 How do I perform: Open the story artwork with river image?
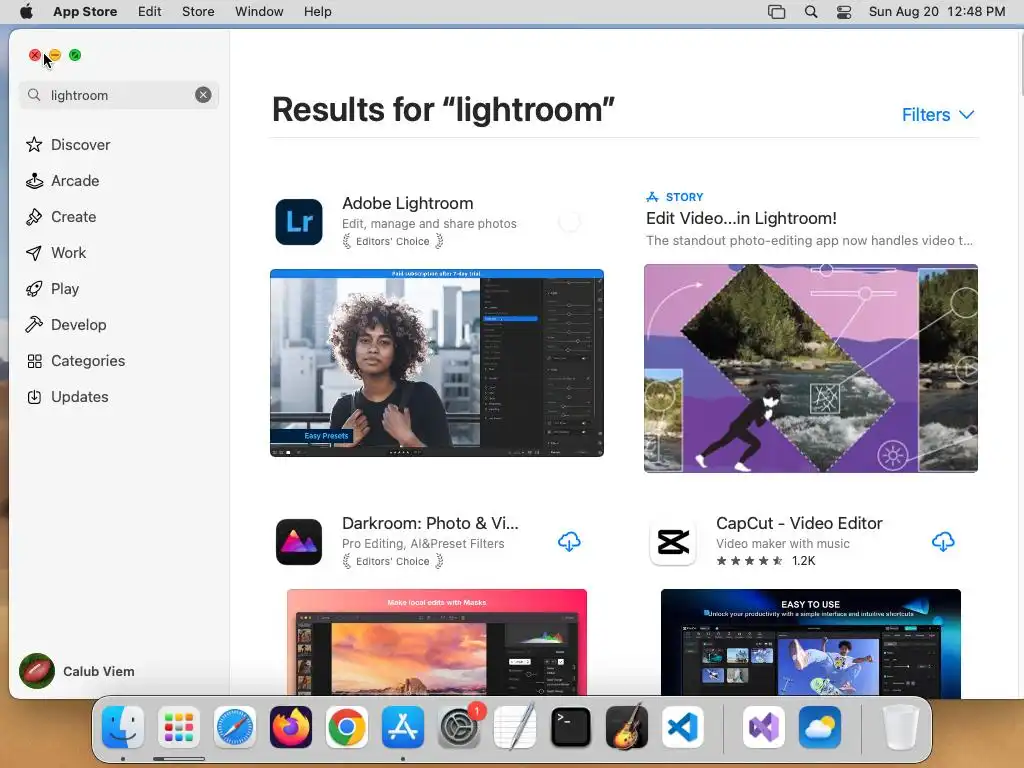tap(810, 368)
